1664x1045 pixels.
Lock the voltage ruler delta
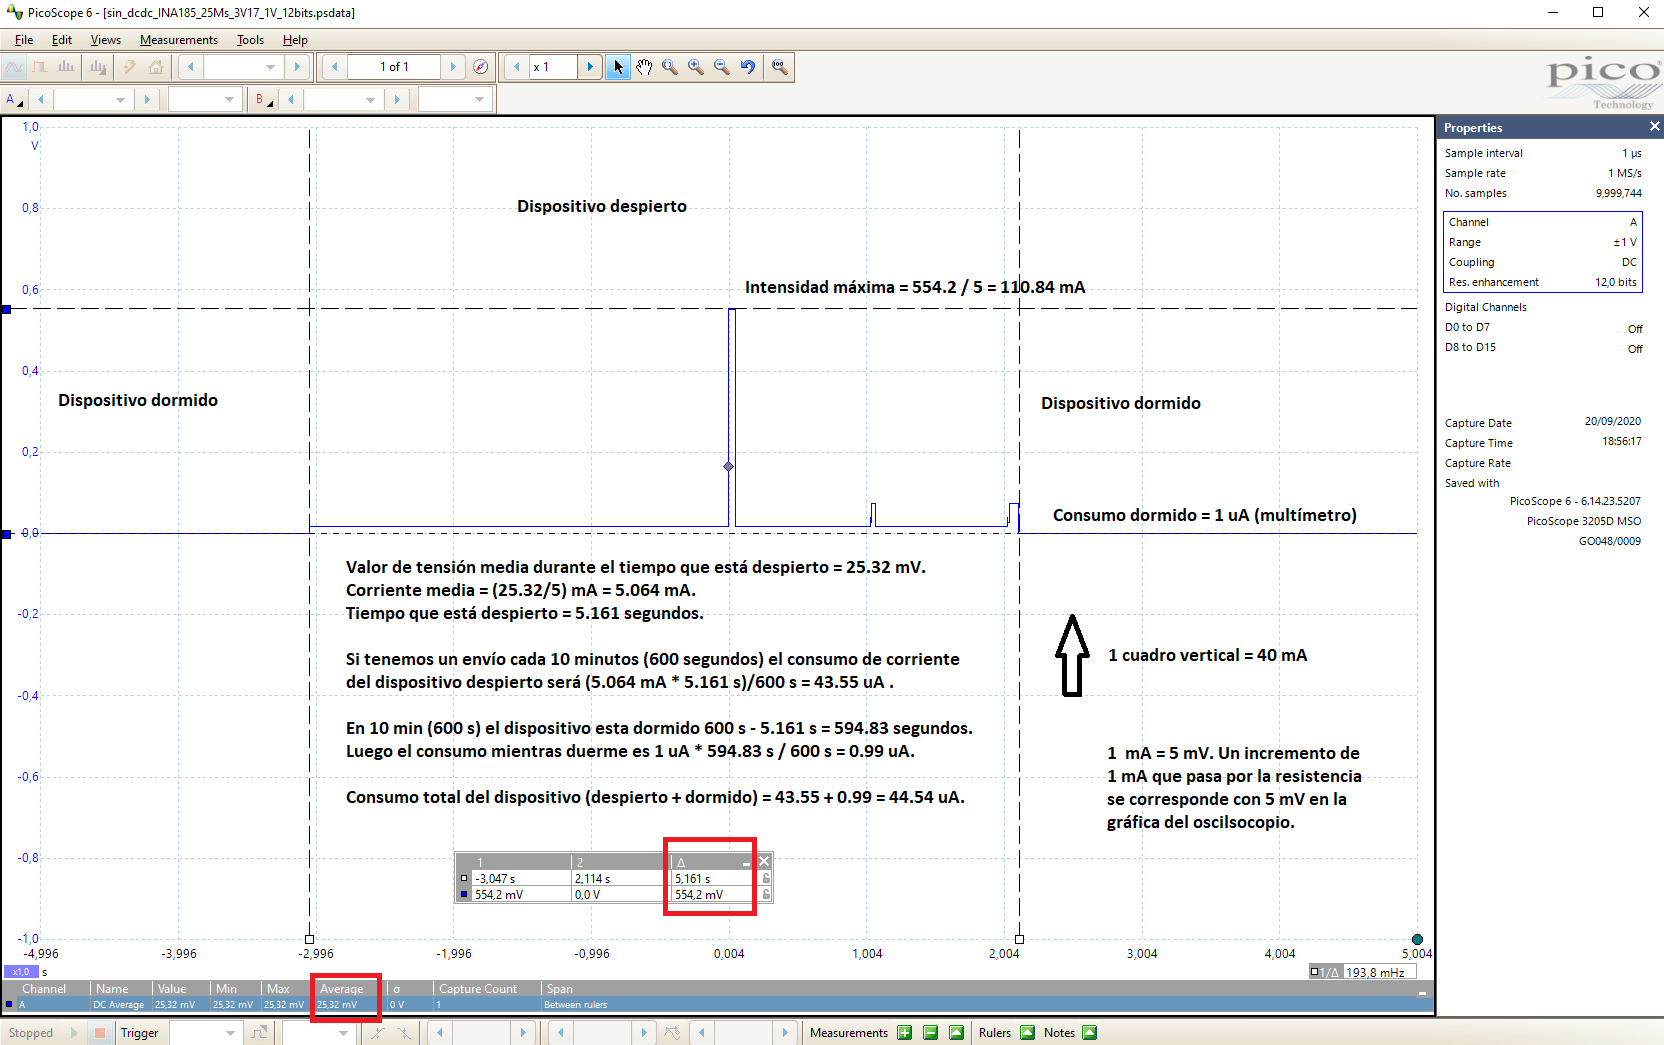coord(766,894)
